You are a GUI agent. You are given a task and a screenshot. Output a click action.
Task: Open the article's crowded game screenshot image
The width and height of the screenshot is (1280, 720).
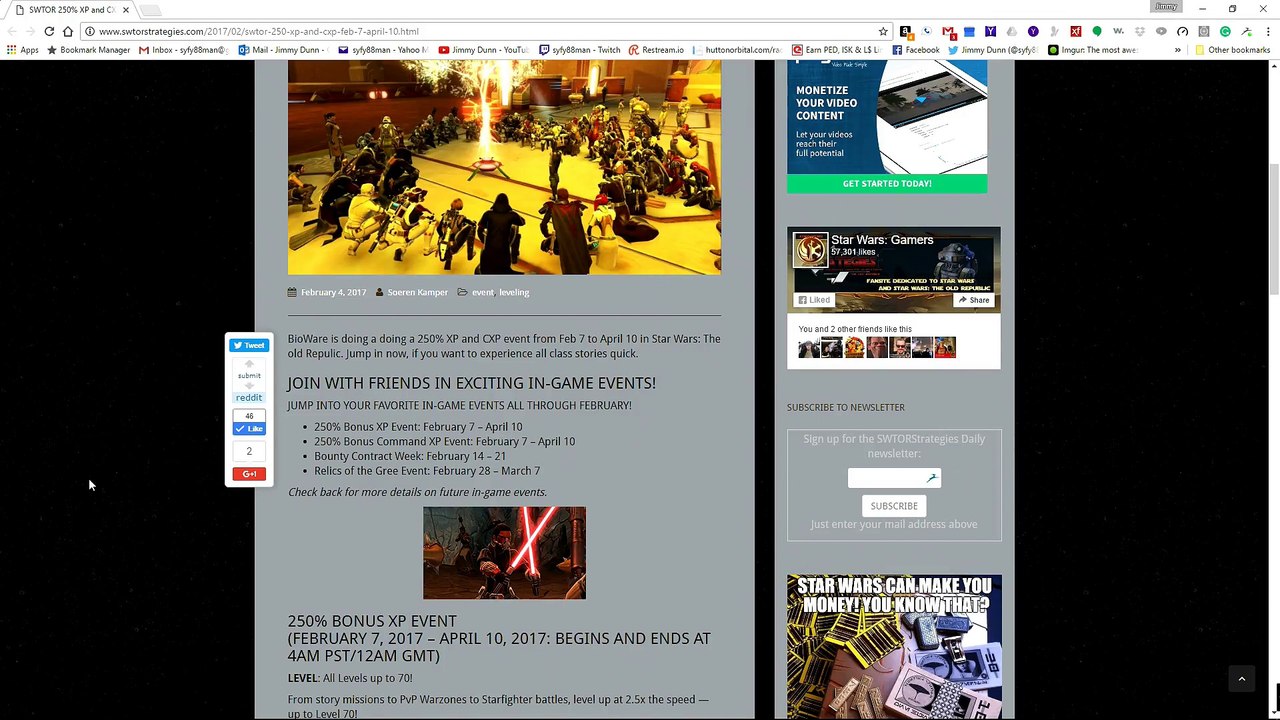[504, 167]
